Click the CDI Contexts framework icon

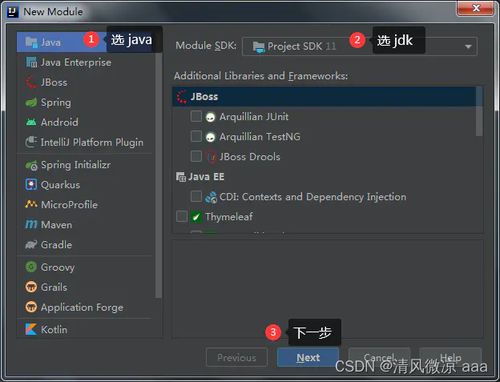[211, 197]
